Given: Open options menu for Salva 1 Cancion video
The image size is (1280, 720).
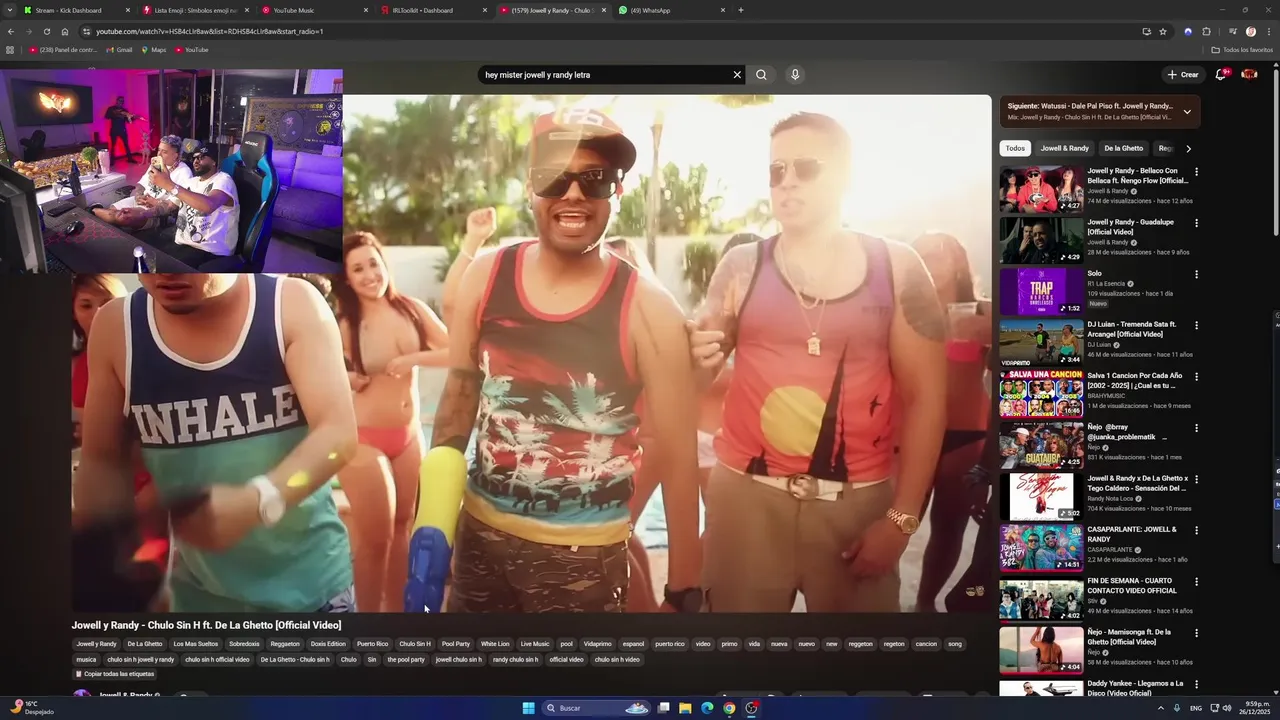Looking at the screenshot, I should point(1196,377).
